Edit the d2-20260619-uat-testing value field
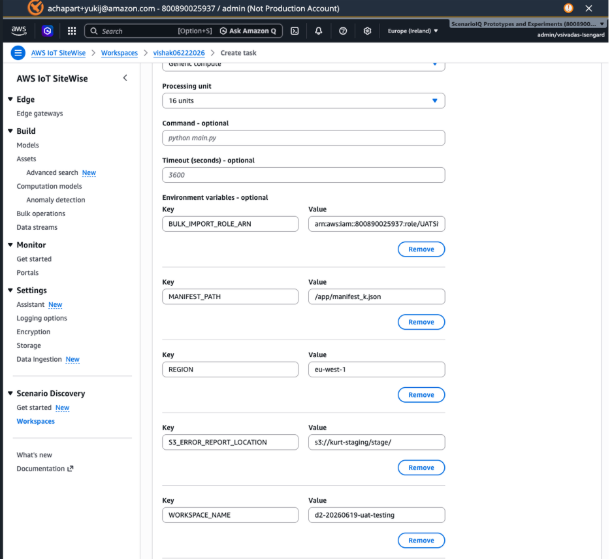 coord(377,515)
